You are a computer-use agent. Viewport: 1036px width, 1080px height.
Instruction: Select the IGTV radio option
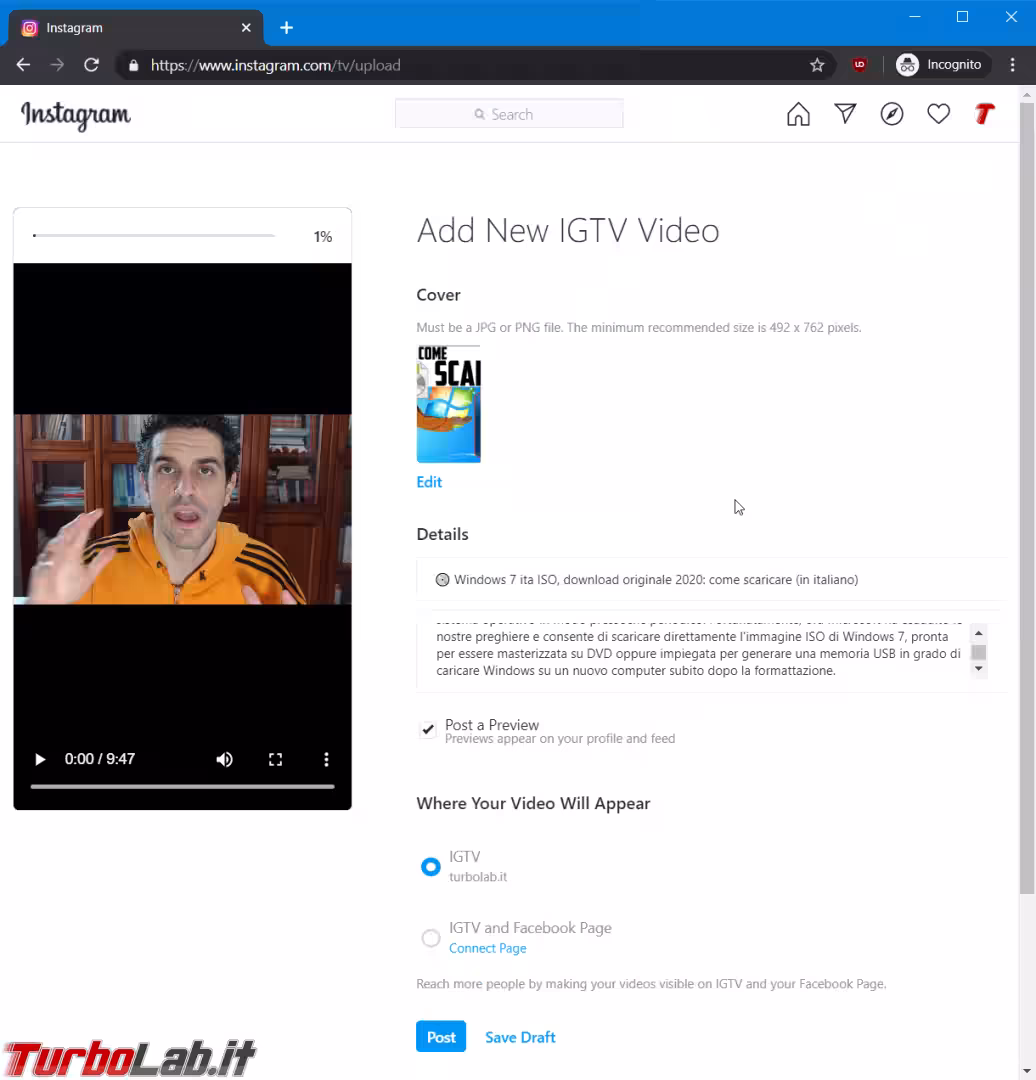click(x=431, y=866)
